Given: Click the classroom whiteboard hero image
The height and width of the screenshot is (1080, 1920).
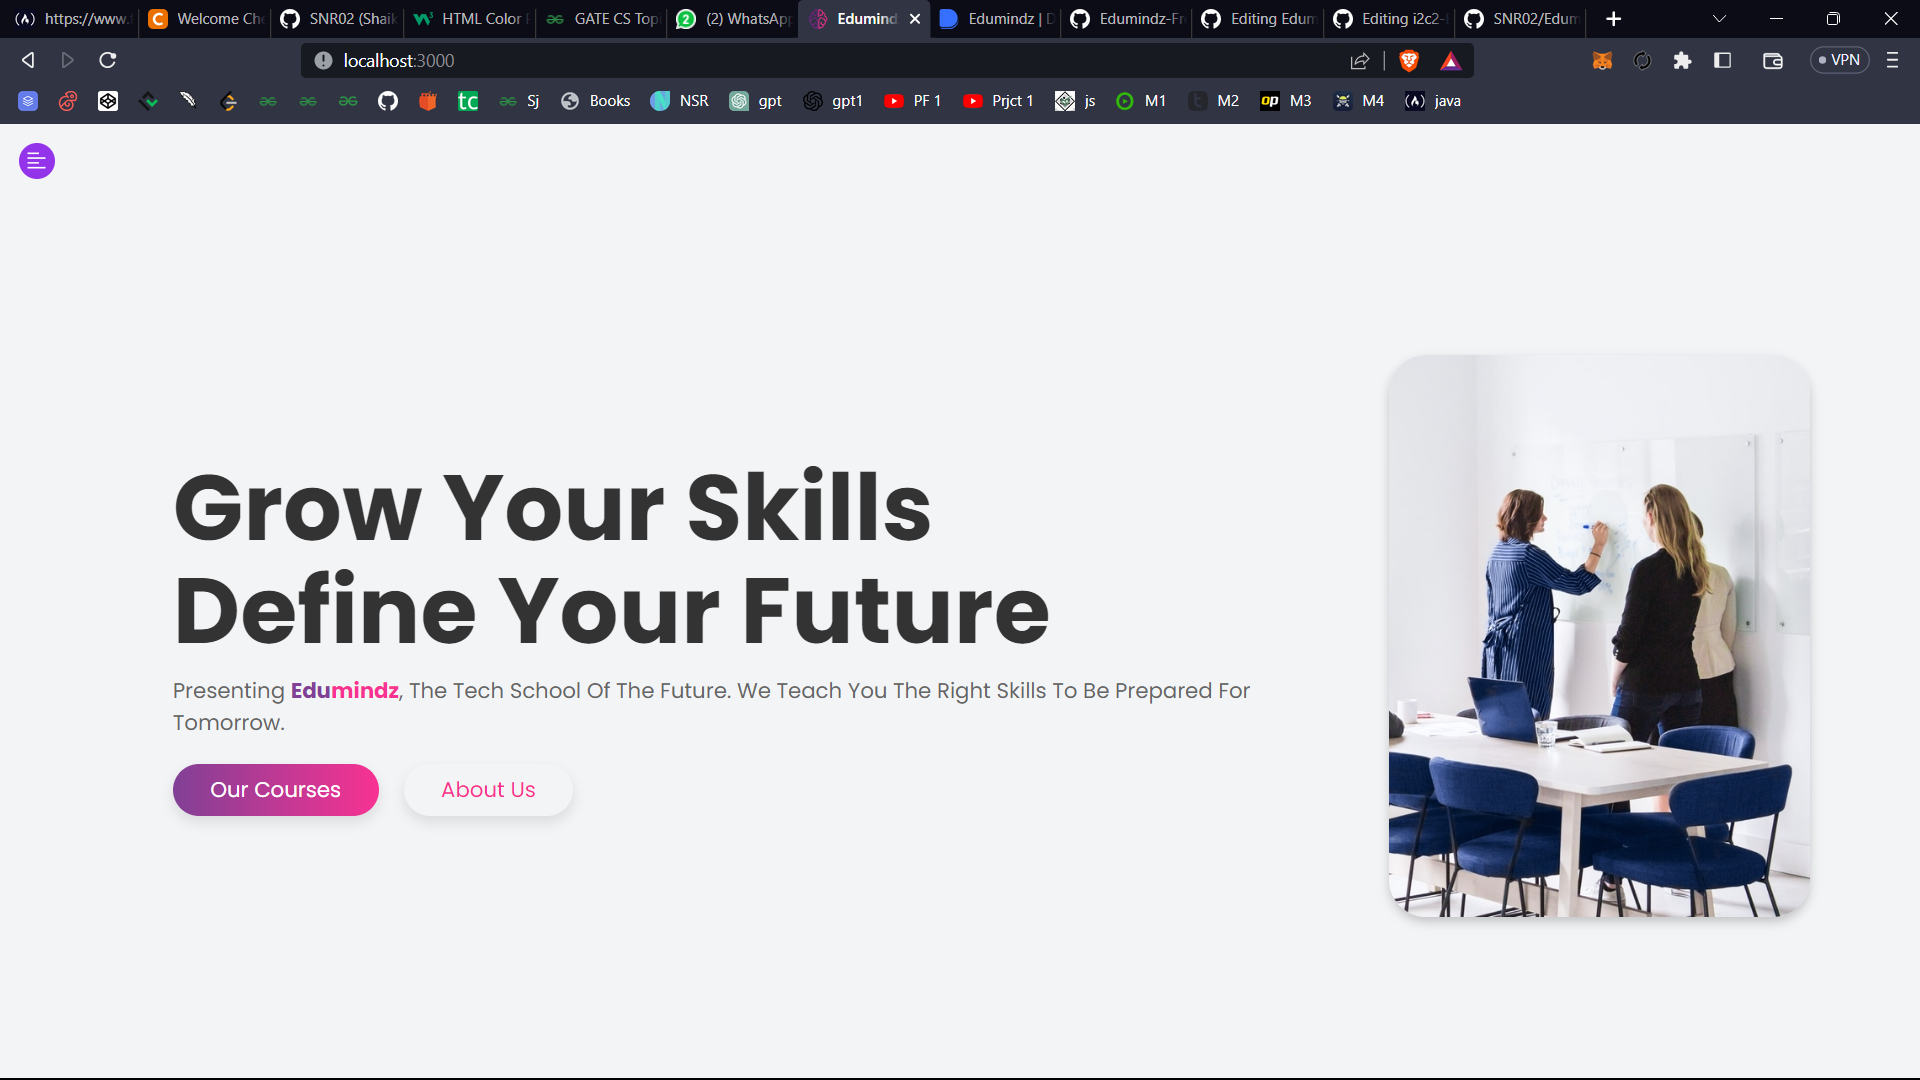Looking at the screenshot, I should (1599, 636).
